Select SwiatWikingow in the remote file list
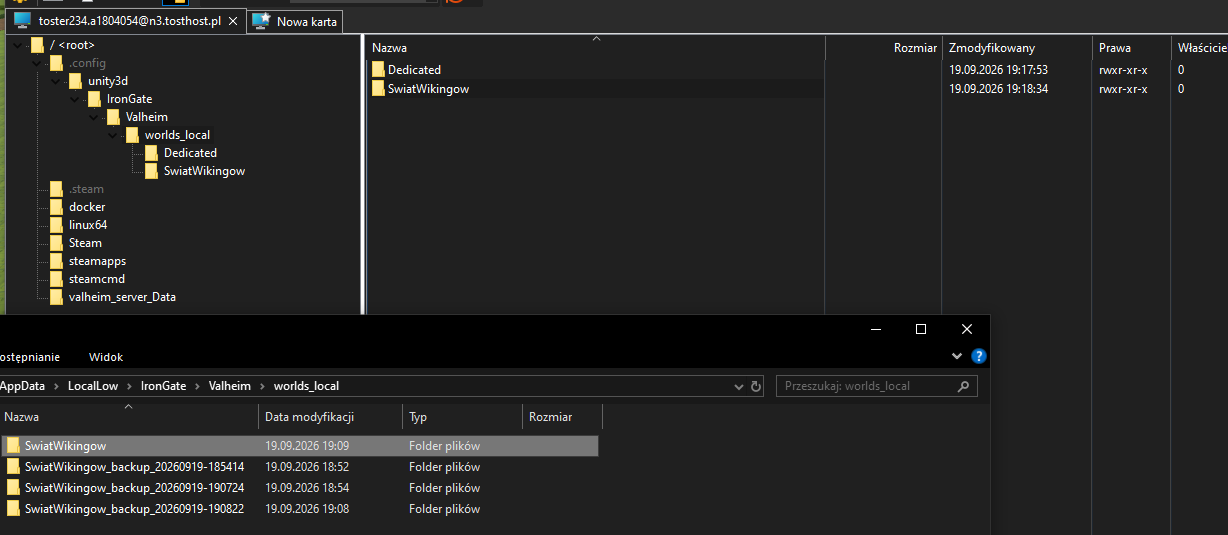 point(428,89)
